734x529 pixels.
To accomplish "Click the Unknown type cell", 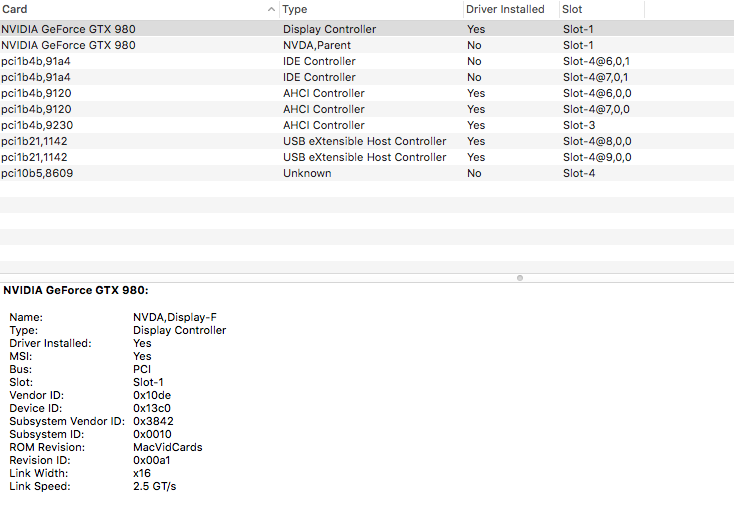I will pos(307,173).
